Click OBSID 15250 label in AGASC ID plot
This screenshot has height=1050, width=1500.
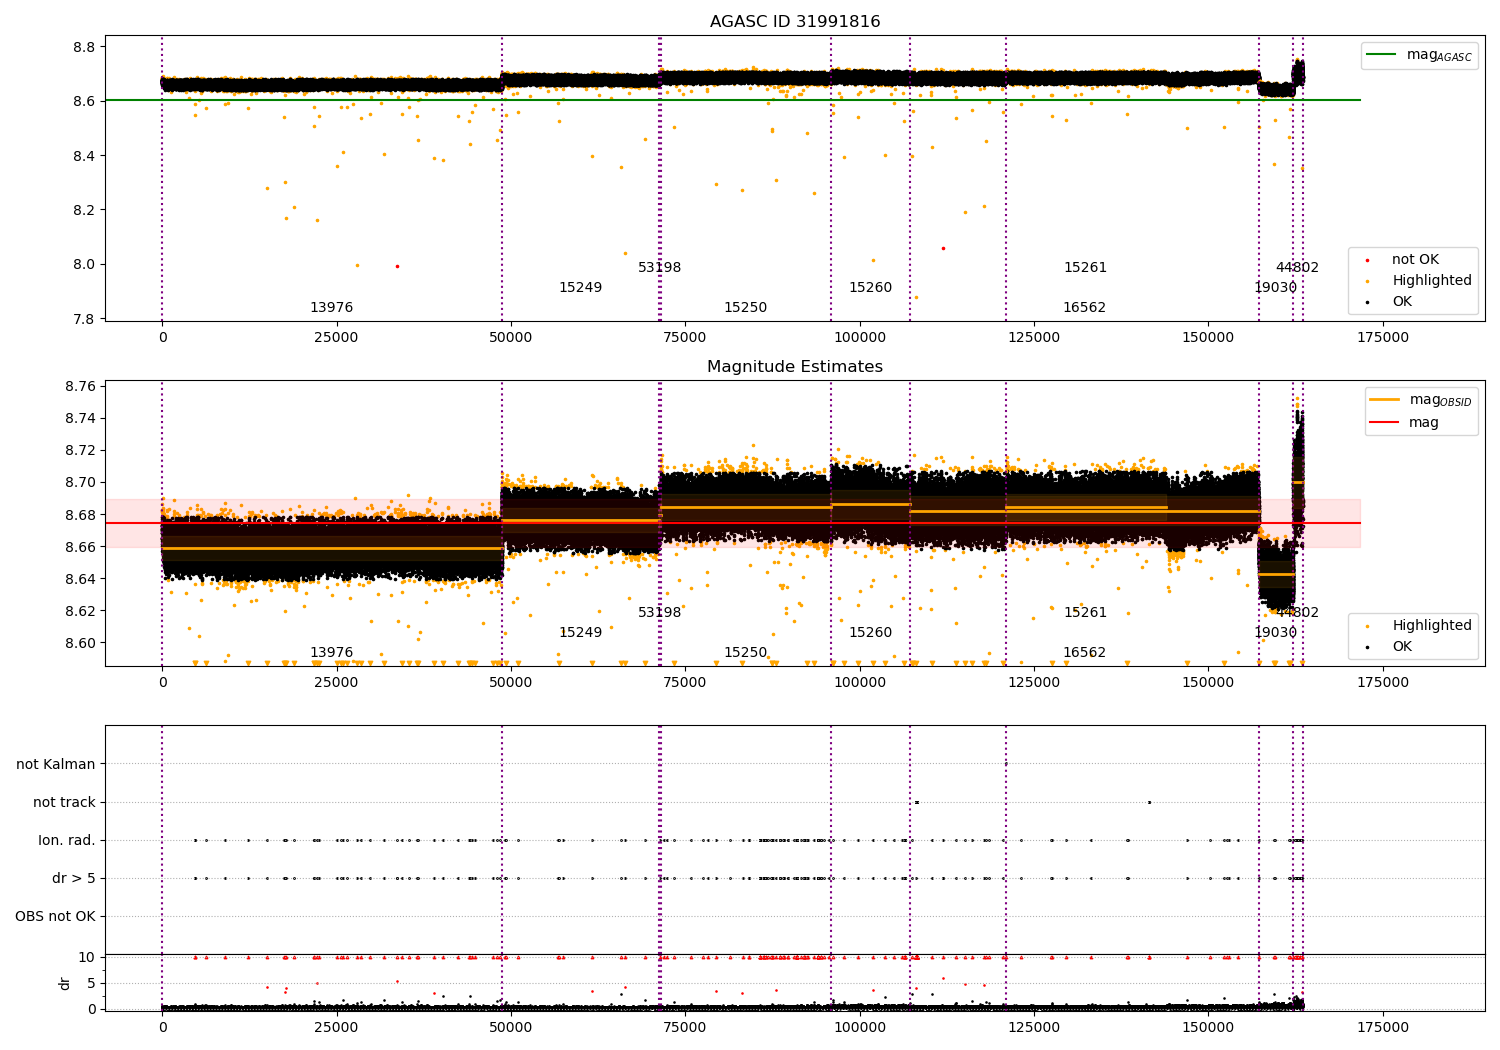coord(745,308)
